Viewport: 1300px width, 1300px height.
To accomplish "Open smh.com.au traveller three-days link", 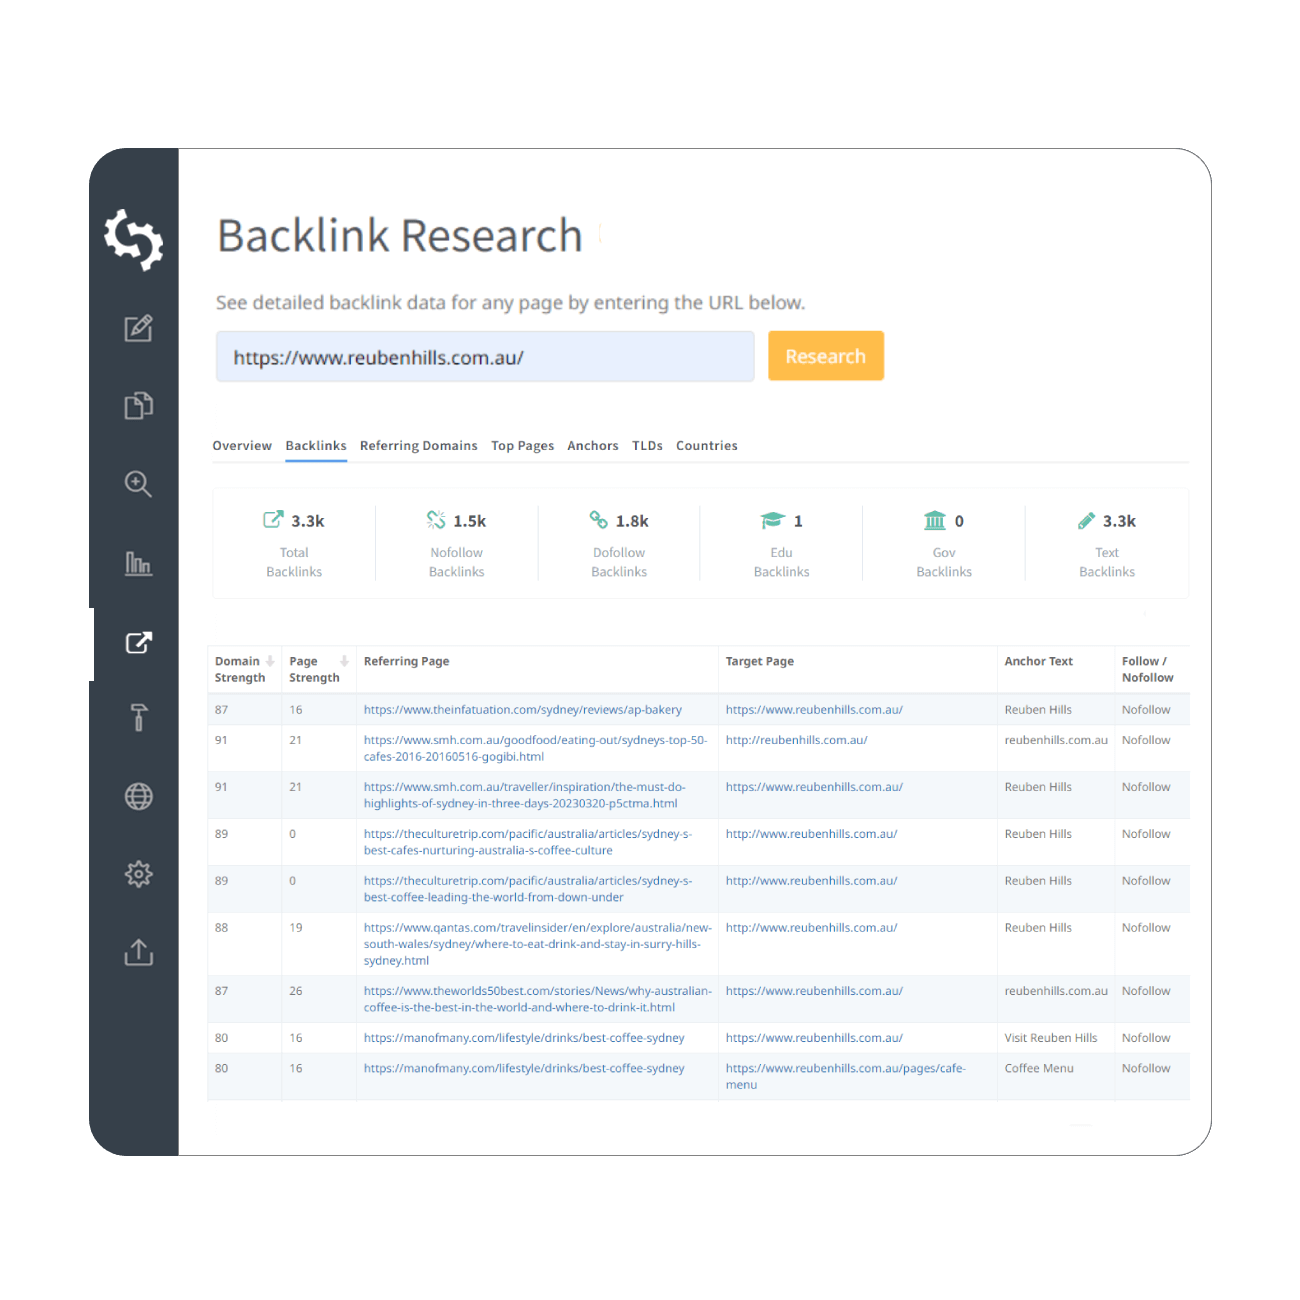I will (524, 795).
